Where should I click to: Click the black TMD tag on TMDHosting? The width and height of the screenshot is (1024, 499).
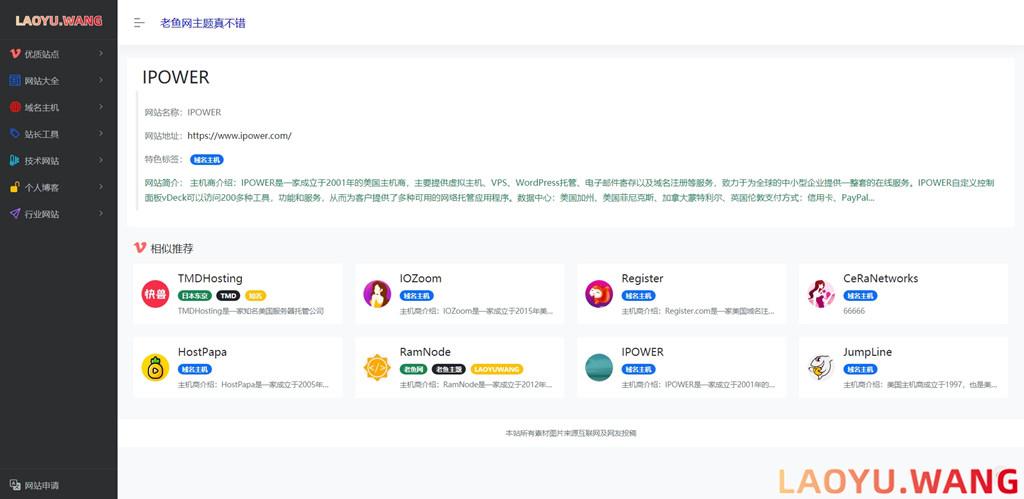pyautogui.click(x=229, y=296)
